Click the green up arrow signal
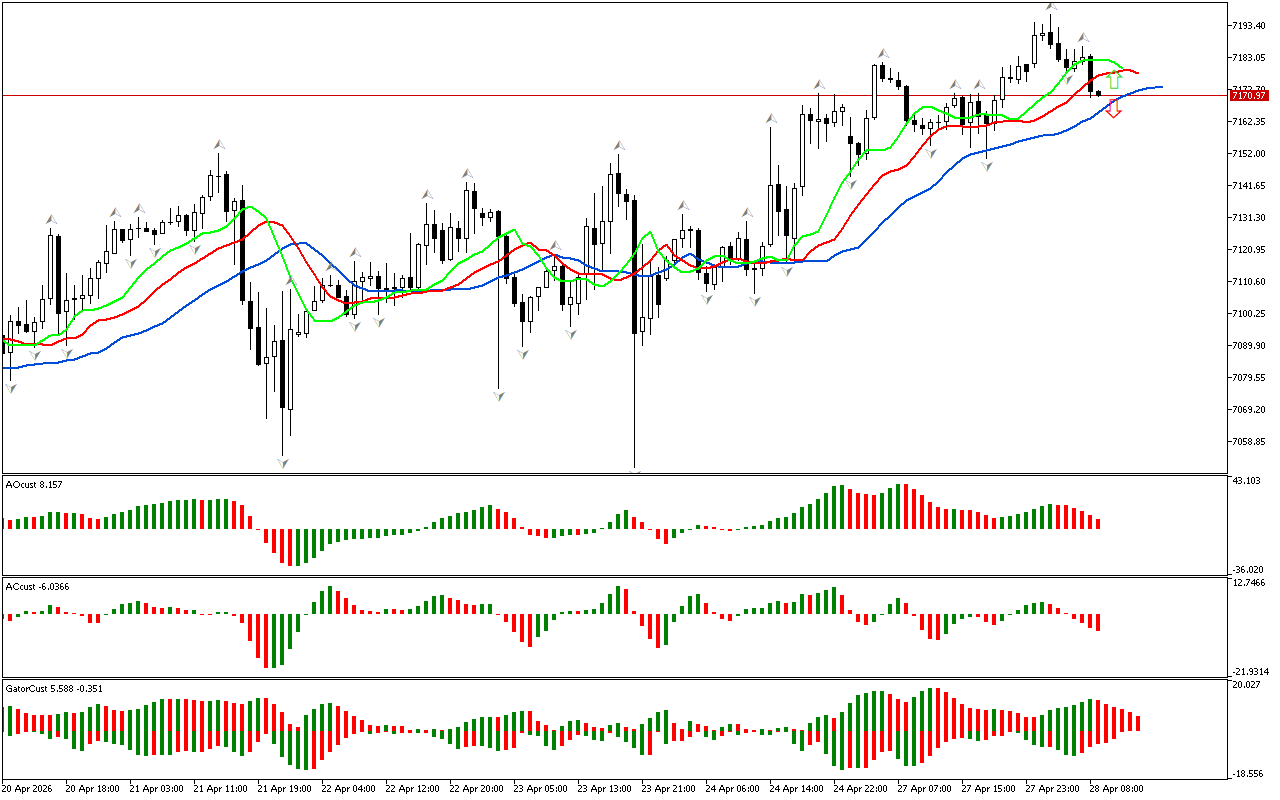The height and width of the screenshot is (800, 1280). coord(1114,80)
